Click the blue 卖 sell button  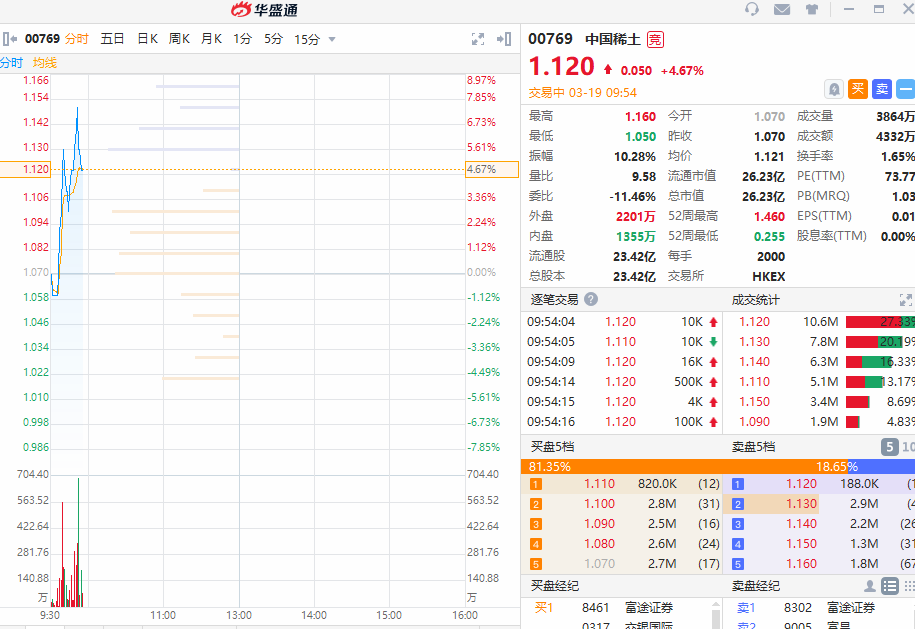882,89
